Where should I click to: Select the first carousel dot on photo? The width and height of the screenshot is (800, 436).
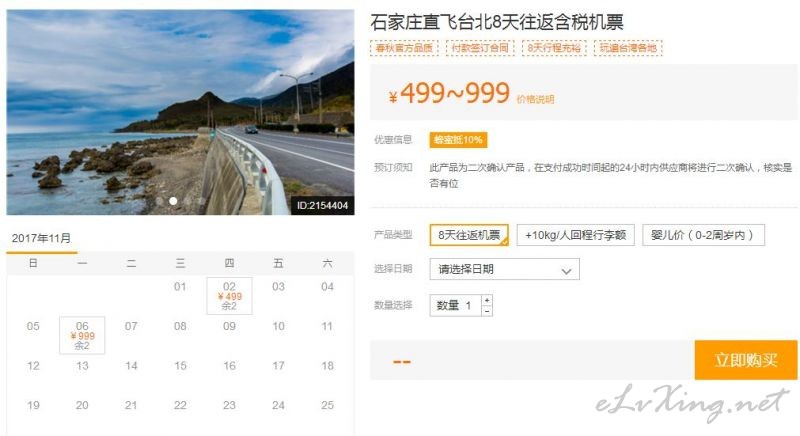pos(160,201)
